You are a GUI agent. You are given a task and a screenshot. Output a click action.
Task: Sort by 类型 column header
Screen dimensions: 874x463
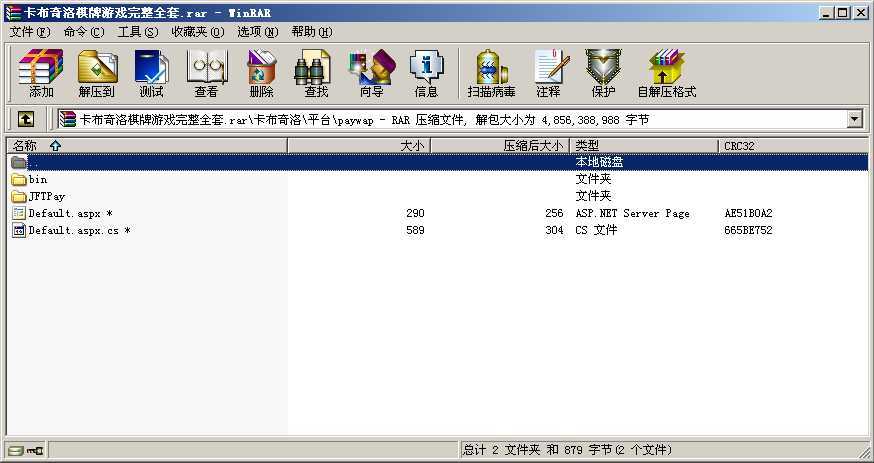644,146
